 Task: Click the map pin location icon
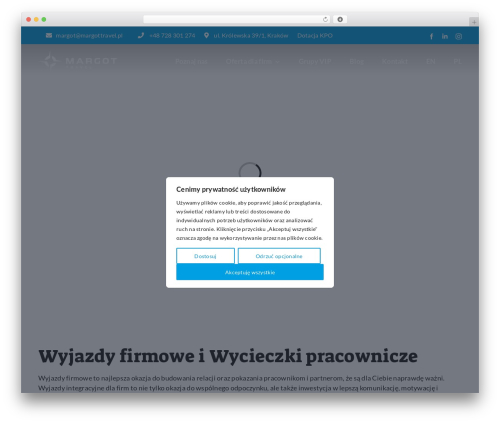point(206,35)
